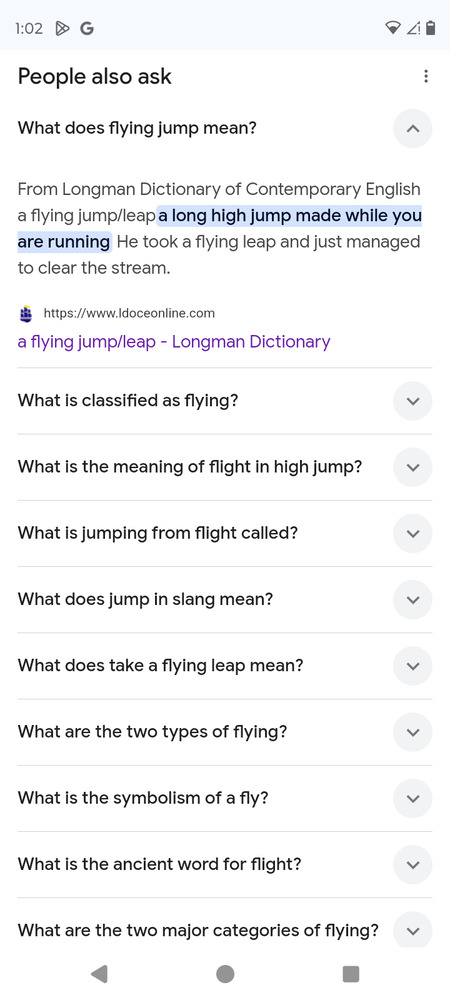Tap the Android back navigation button
Image resolution: width=450 pixels, height=1000 pixels.
[99, 974]
